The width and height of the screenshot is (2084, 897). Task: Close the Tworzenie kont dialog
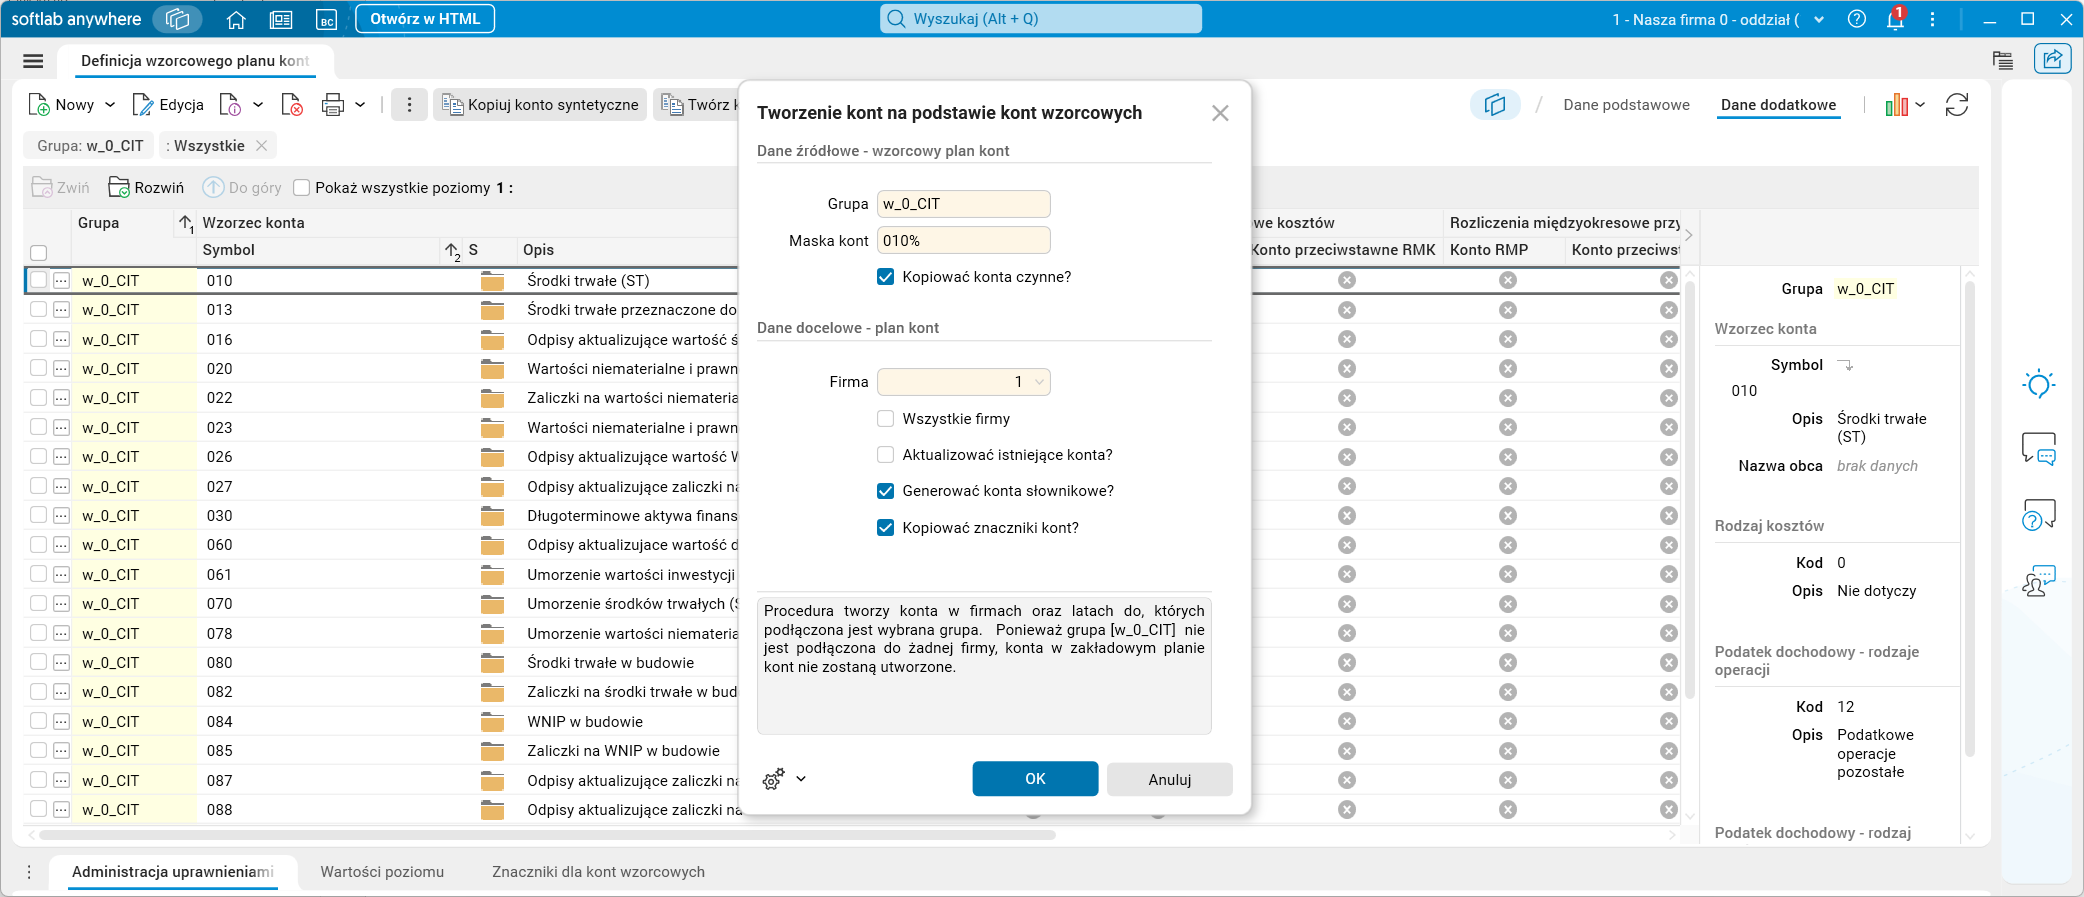point(1220,113)
